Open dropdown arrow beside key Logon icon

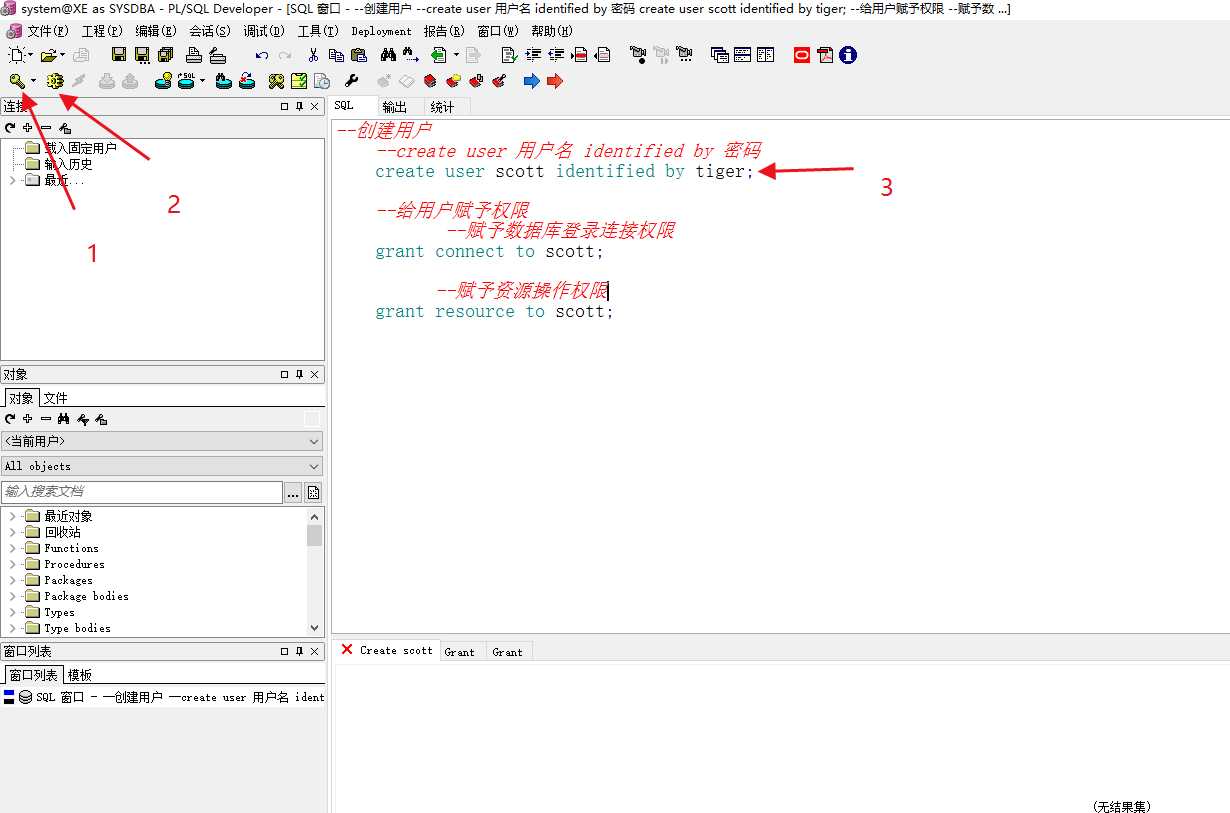tap(33, 81)
